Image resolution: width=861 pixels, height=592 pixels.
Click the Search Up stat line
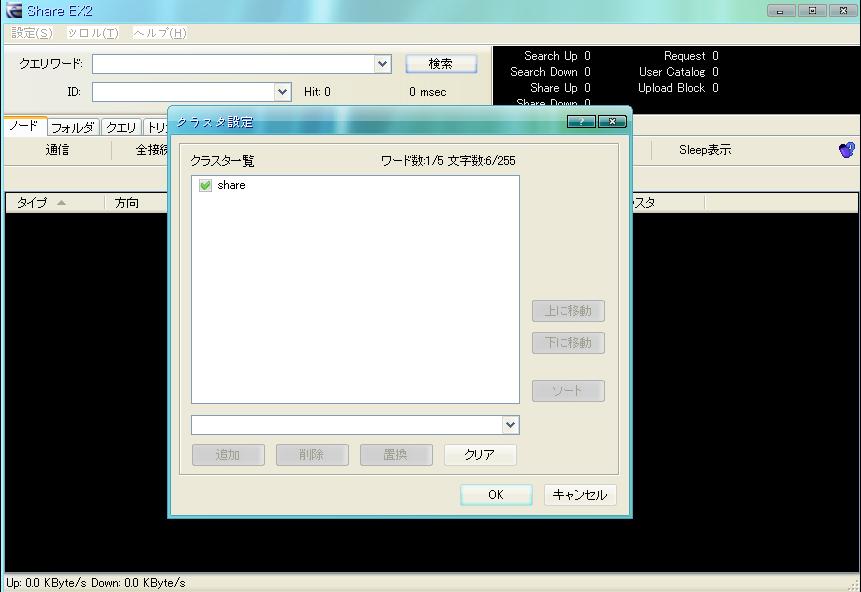(x=557, y=55)
